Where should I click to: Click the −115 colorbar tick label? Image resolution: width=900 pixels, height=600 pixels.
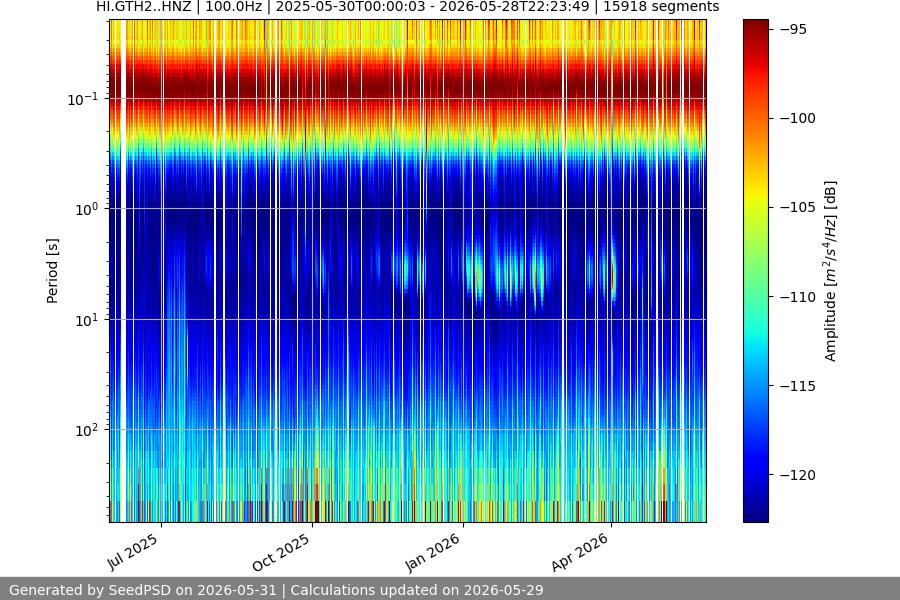(x=797, y=386)
